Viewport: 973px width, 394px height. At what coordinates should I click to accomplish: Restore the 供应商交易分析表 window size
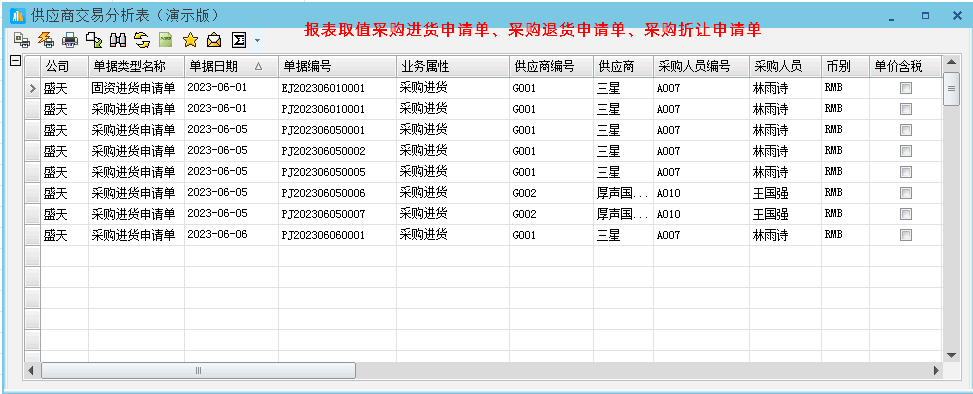[925, 16]
